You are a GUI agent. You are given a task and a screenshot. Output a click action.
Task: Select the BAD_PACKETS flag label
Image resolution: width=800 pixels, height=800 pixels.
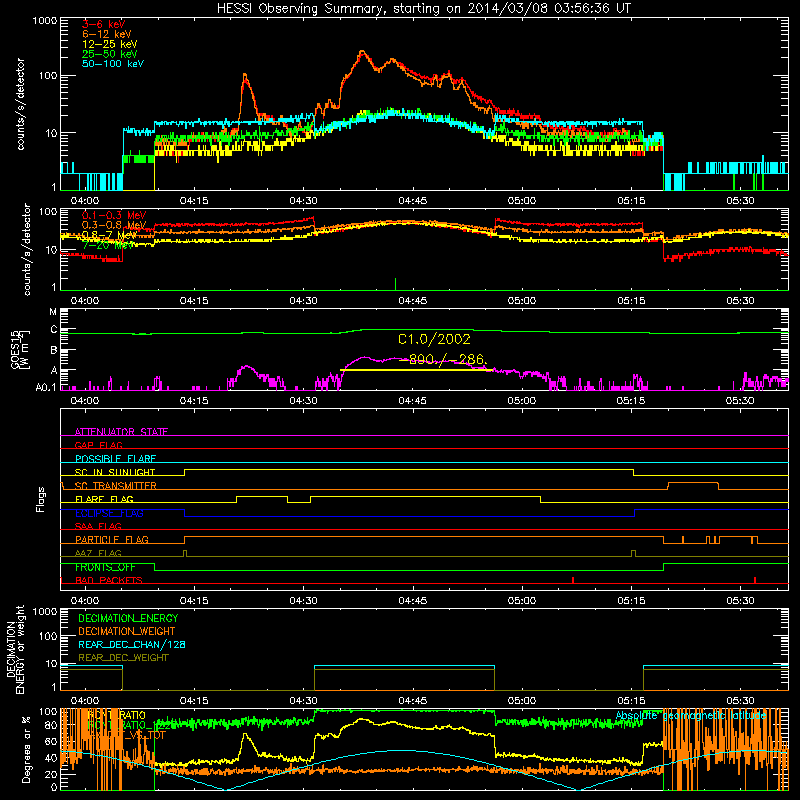pos(109,580)
